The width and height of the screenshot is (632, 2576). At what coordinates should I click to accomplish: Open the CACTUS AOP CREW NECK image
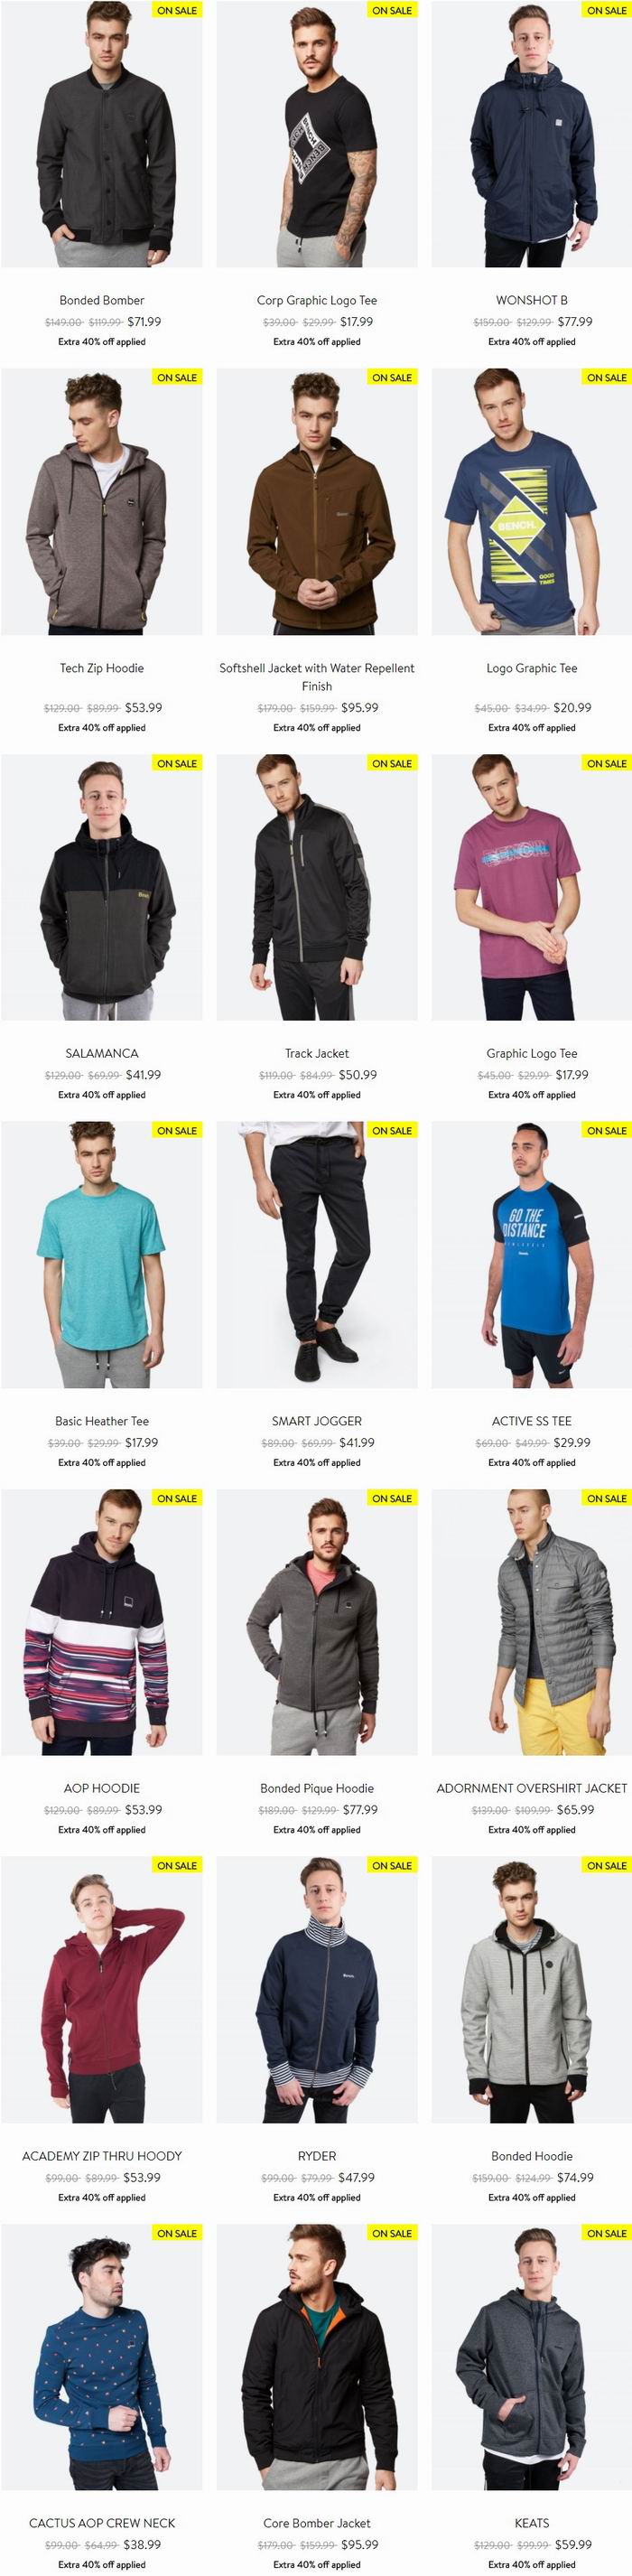pyautogui.click(x=102, y=2358)
